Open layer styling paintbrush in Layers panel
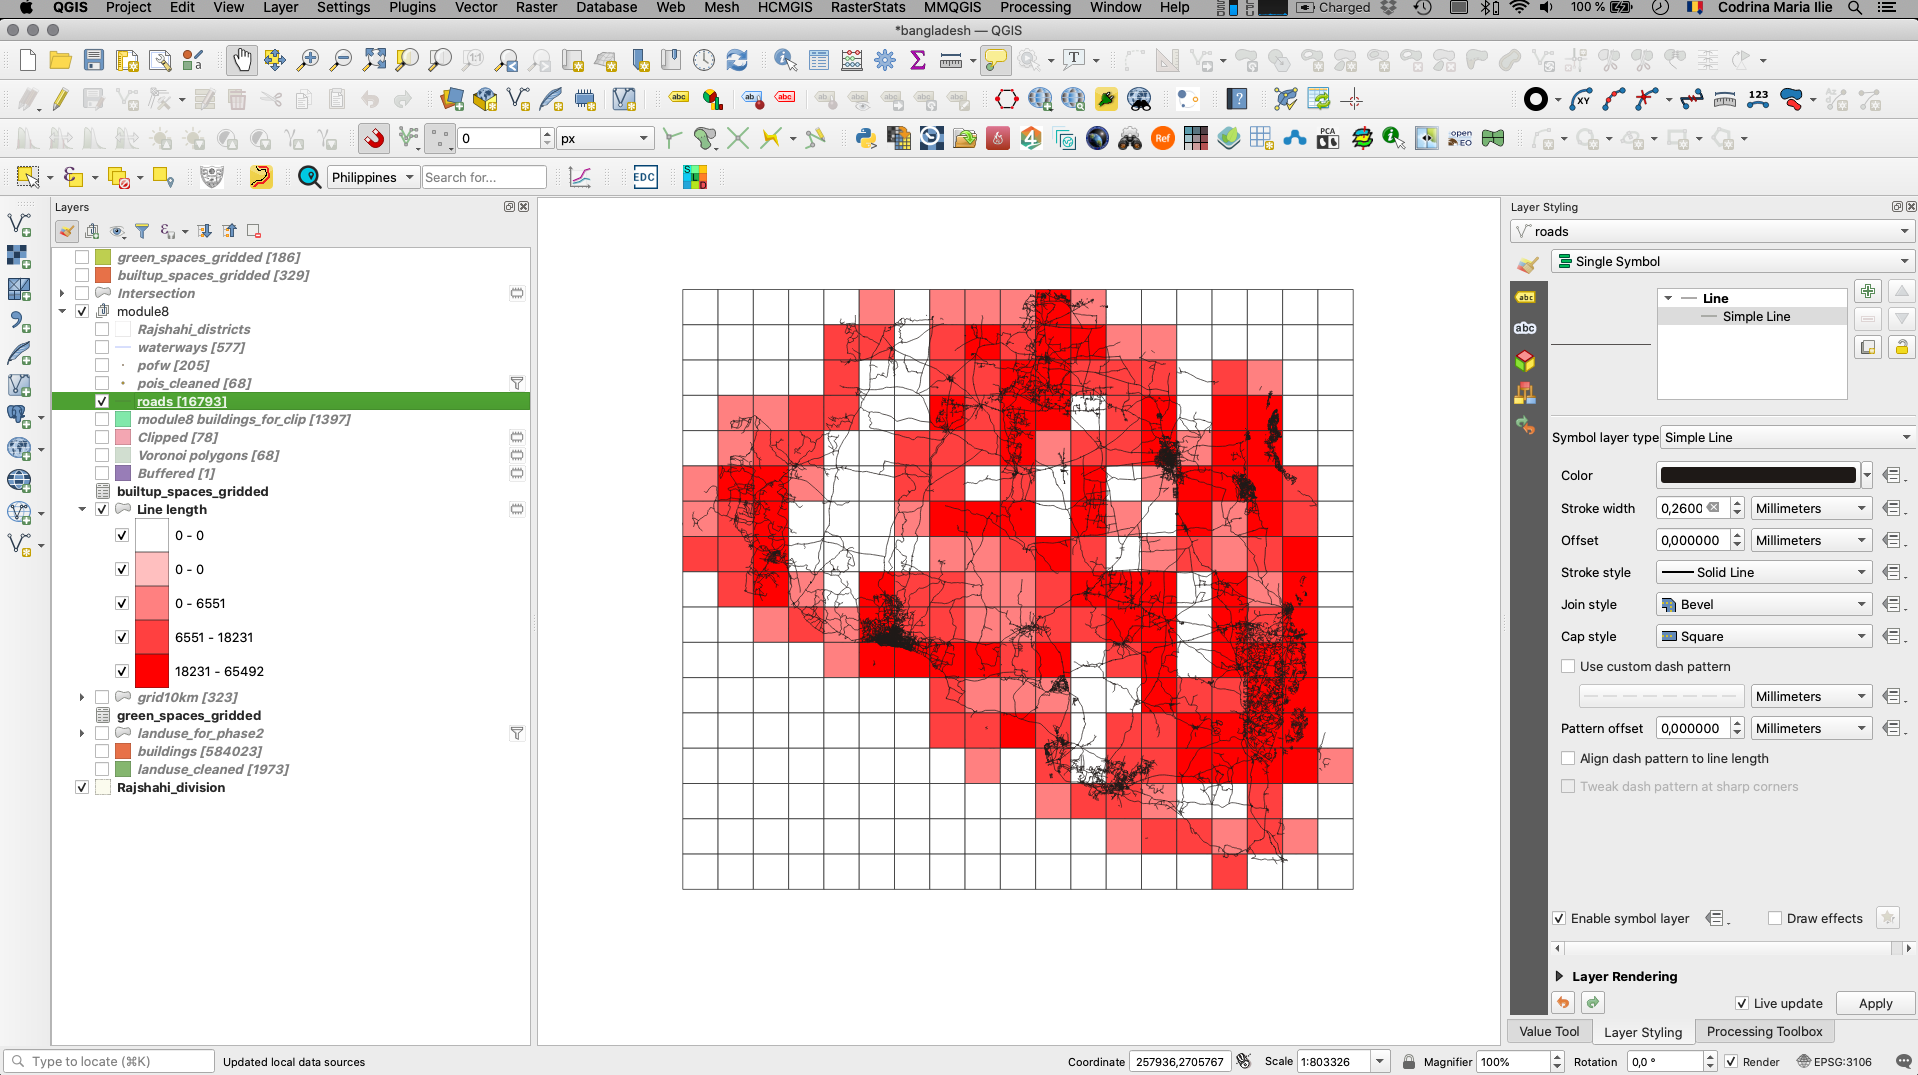1918x1075 pixels. pyautogui.click(x=67, y=232)
